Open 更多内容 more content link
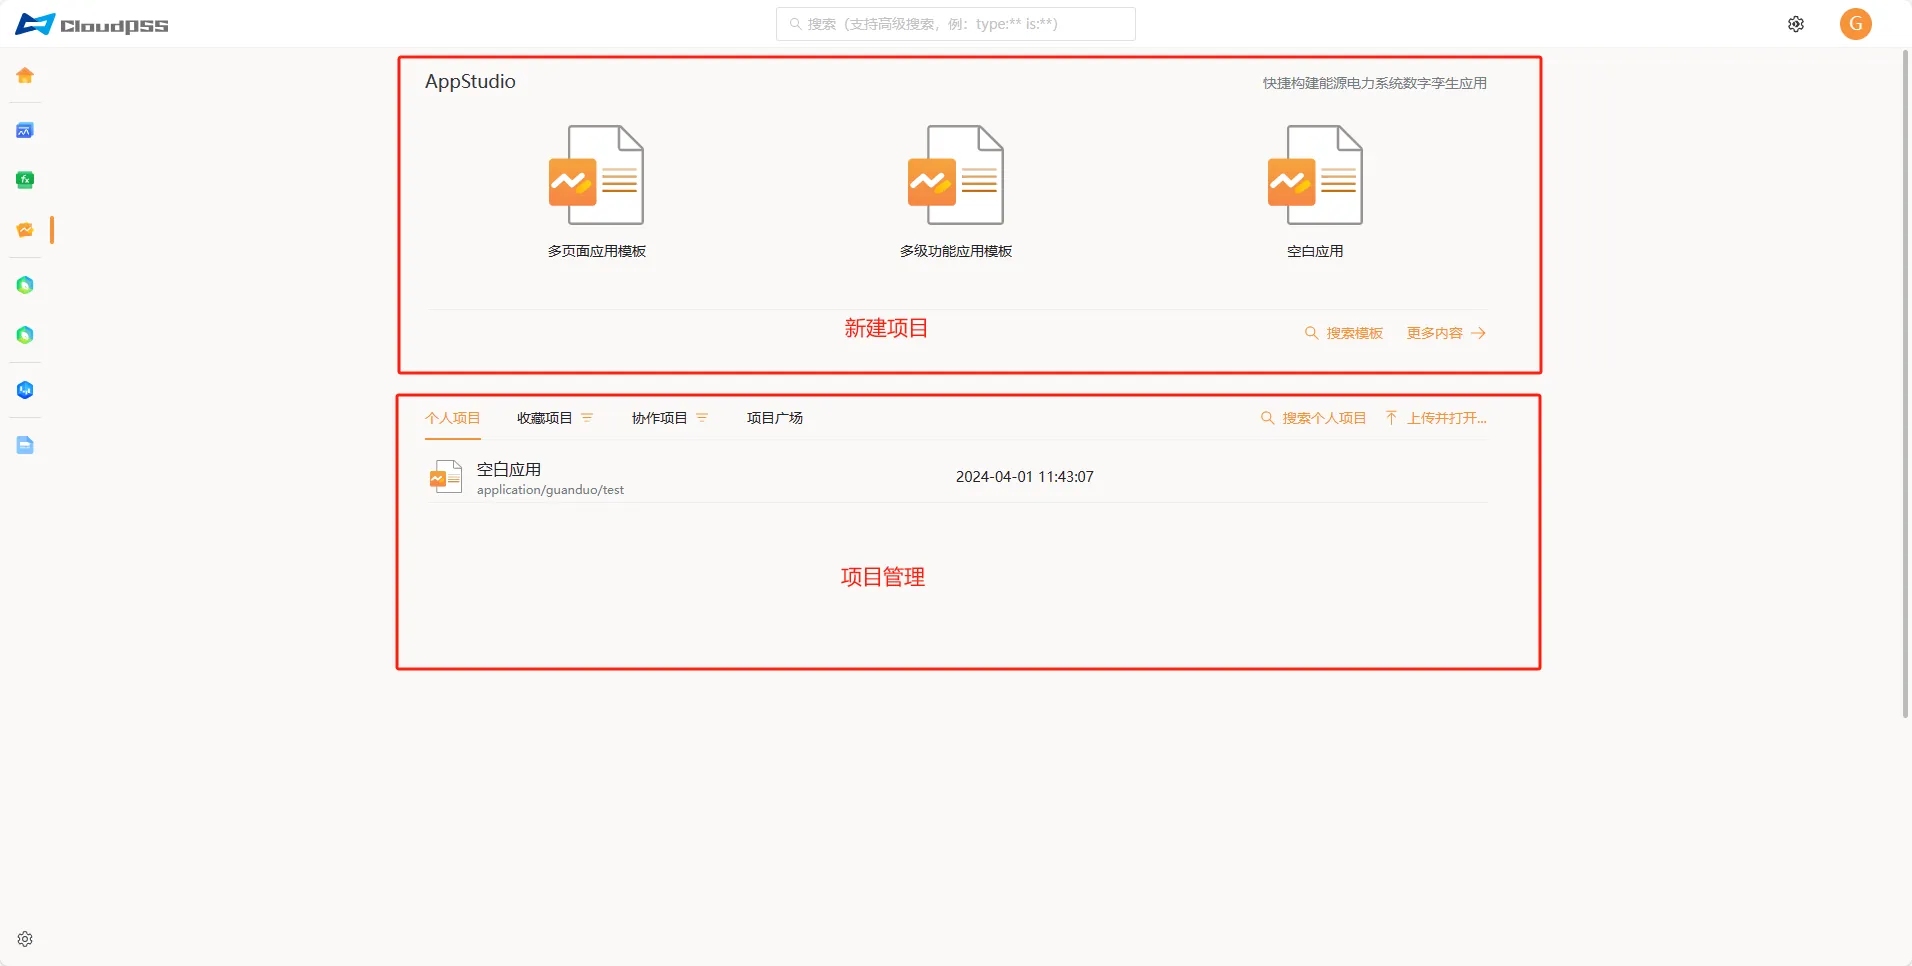This screenshot has height=966, width=1912. [x=1446, y=333]
